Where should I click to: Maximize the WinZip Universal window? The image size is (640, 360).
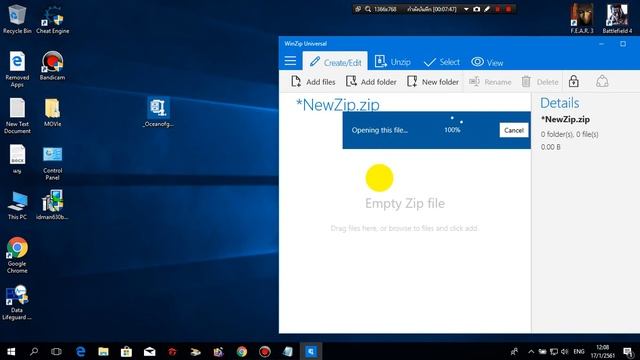point(623,44)
